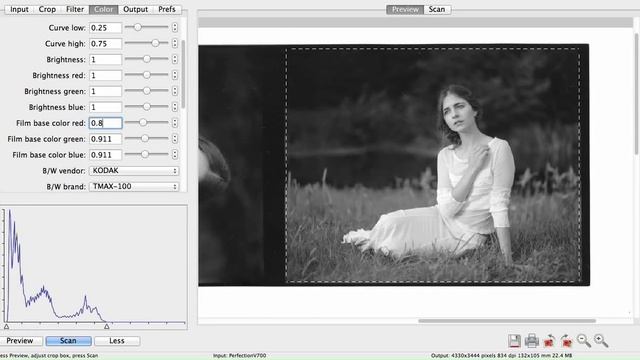Click the Brightness red value field
The width and height of the screenshot is (640, 360).
[105, 76]
